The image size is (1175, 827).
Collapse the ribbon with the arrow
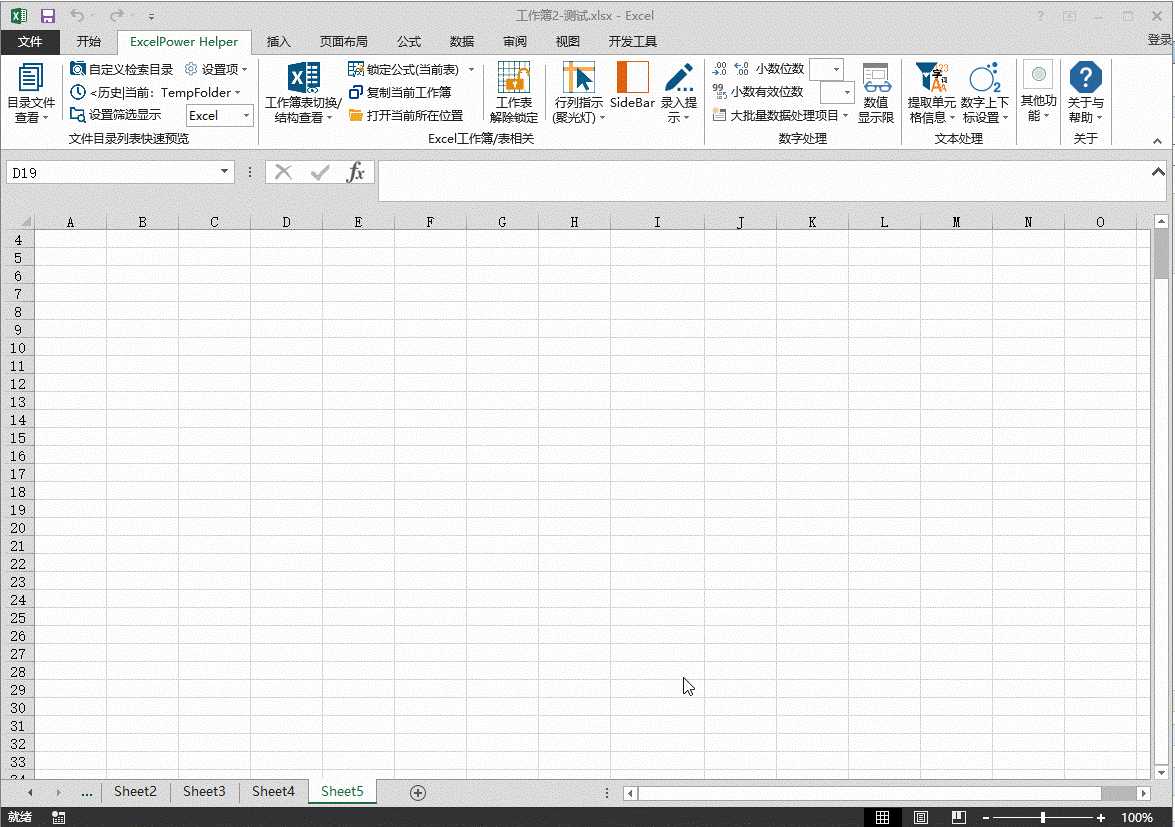click(x=1157, y=141)
